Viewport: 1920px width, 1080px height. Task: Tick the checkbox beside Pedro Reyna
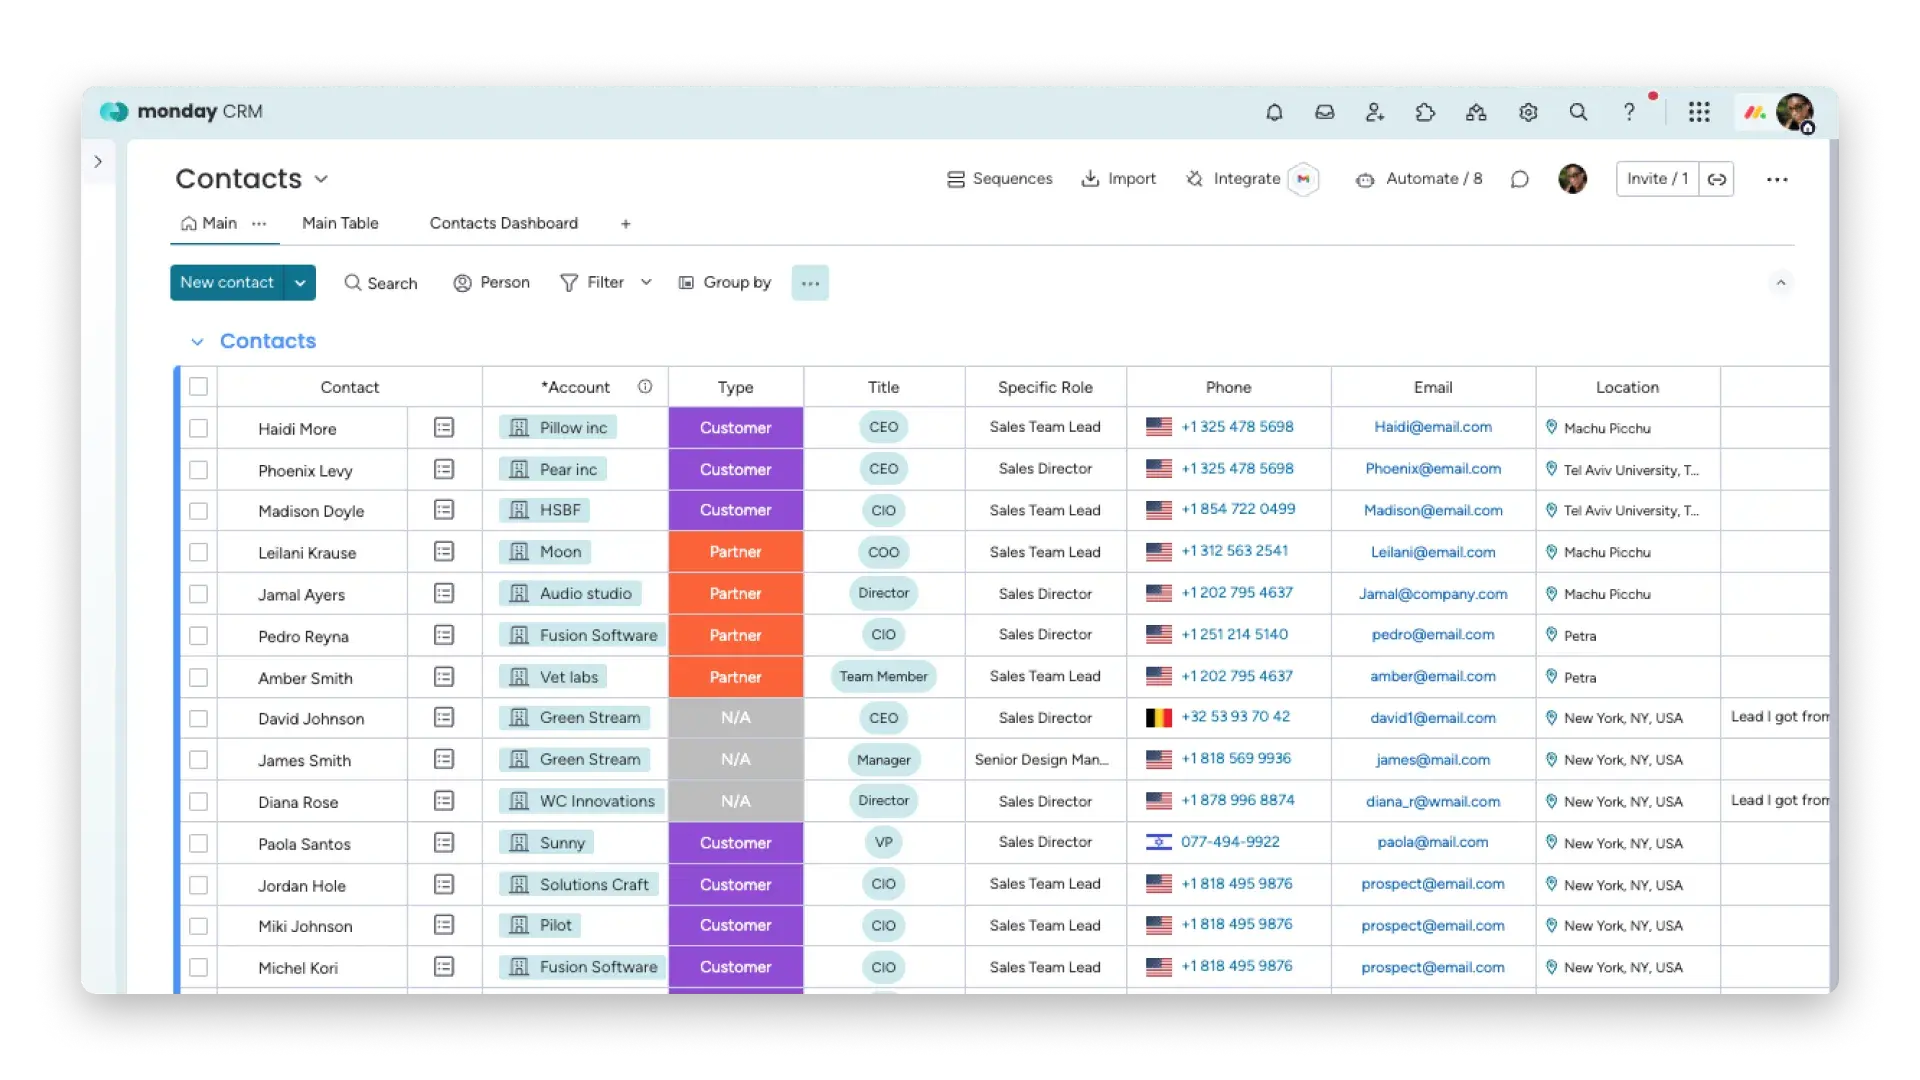pyautogui.click(x=199, y=635)
